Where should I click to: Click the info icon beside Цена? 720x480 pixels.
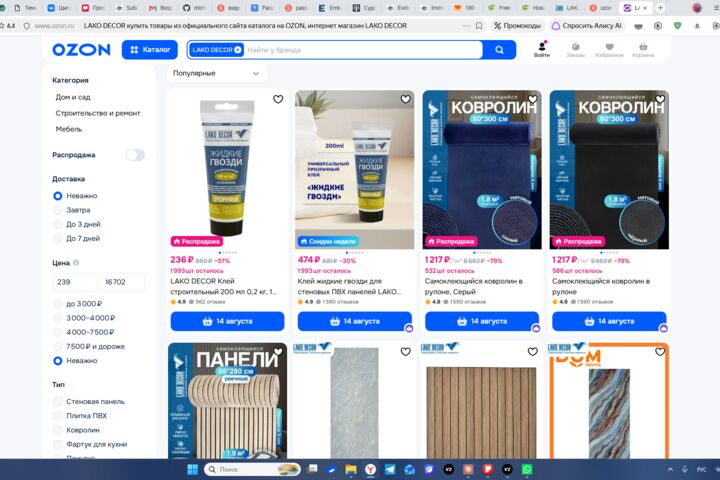(x=76, y=263)
